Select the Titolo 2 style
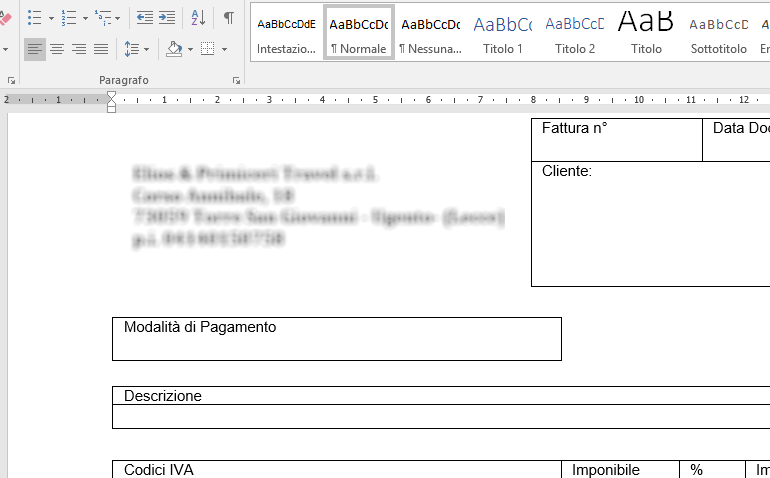This screenshot has width=770, height=478. click(x=575, y=32)
